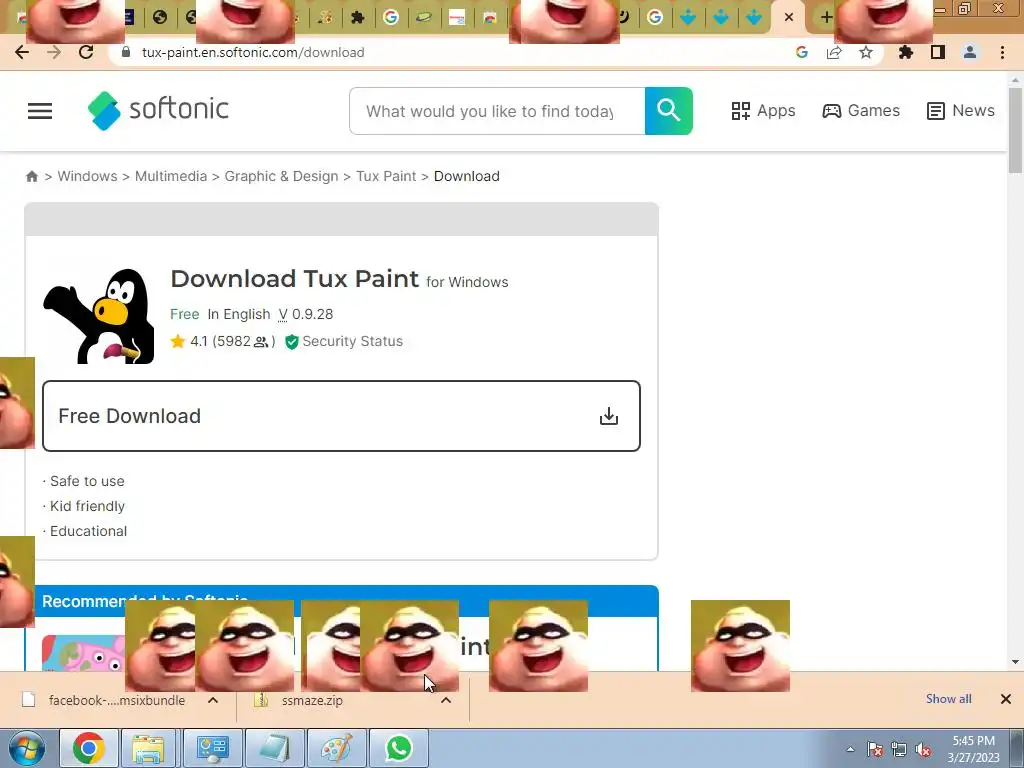Image resolution: width=1024 pixels, height=768 pixels.
Task: Close the downloads bar
Action: (1006, 699)
